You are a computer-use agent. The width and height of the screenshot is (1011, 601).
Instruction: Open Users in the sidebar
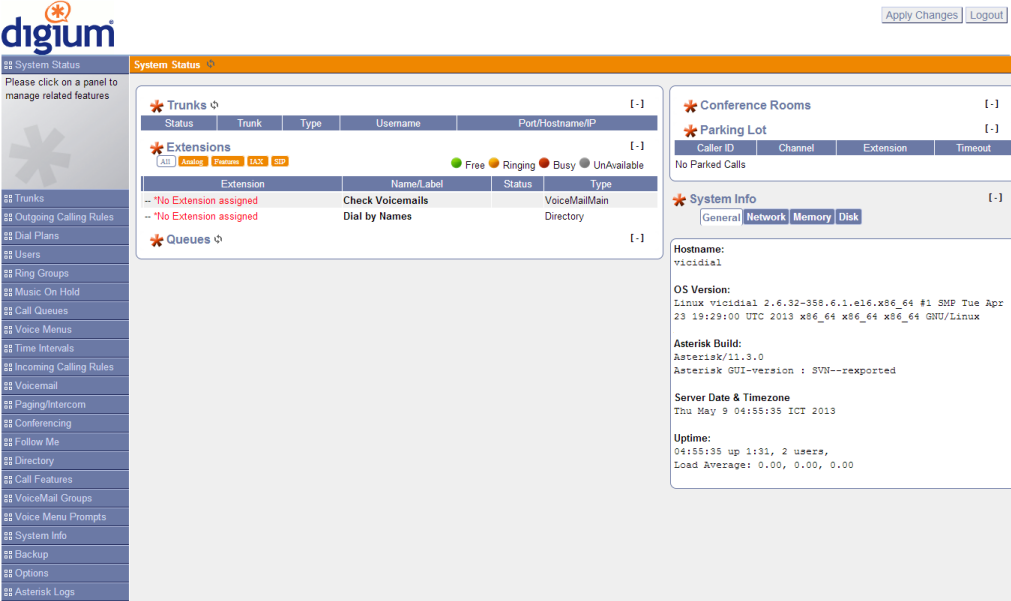(65, 254)
